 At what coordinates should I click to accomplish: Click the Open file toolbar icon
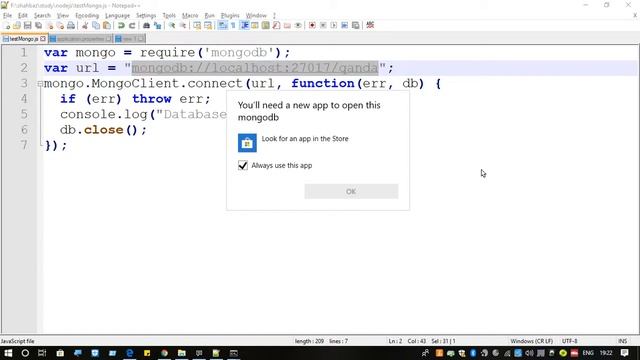(x=17, y=25)
